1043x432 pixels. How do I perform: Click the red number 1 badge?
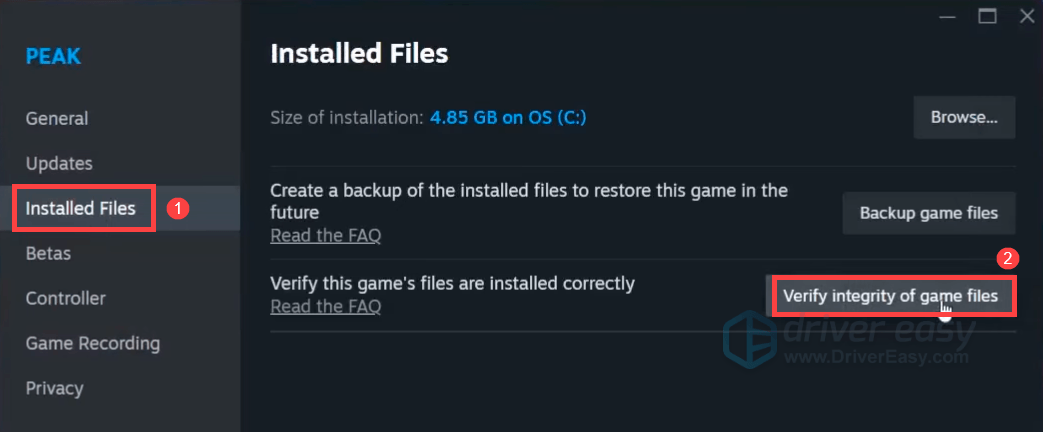[178, 208]
